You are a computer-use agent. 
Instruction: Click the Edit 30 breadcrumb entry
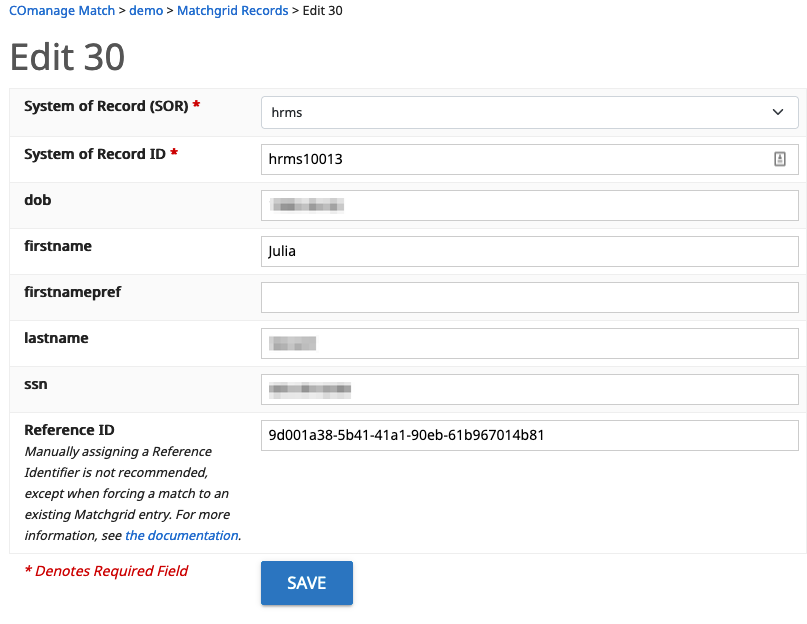(x=320, y=11)
